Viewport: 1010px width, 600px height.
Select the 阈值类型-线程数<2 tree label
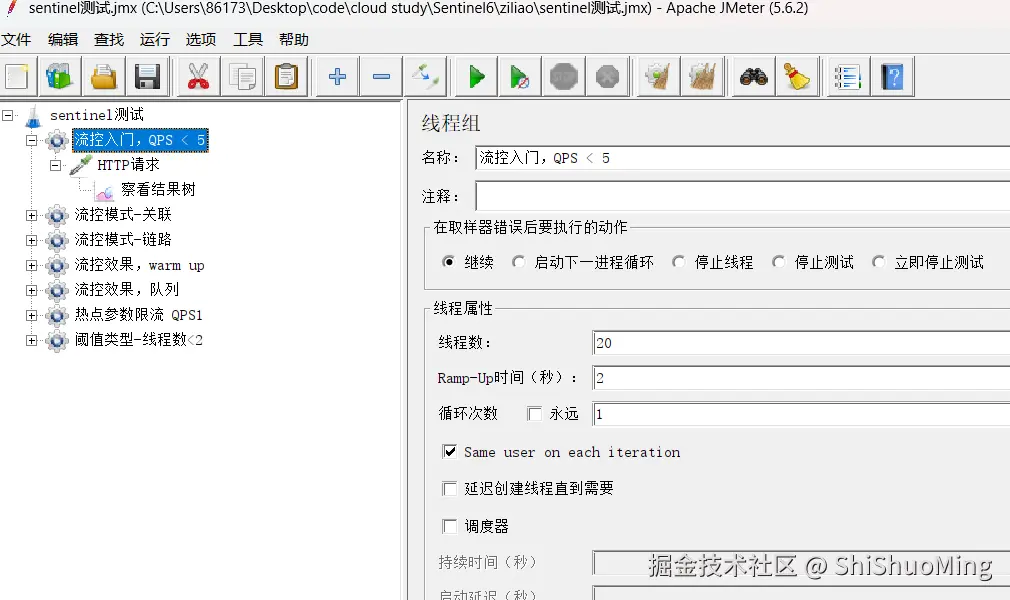point(138,340)
